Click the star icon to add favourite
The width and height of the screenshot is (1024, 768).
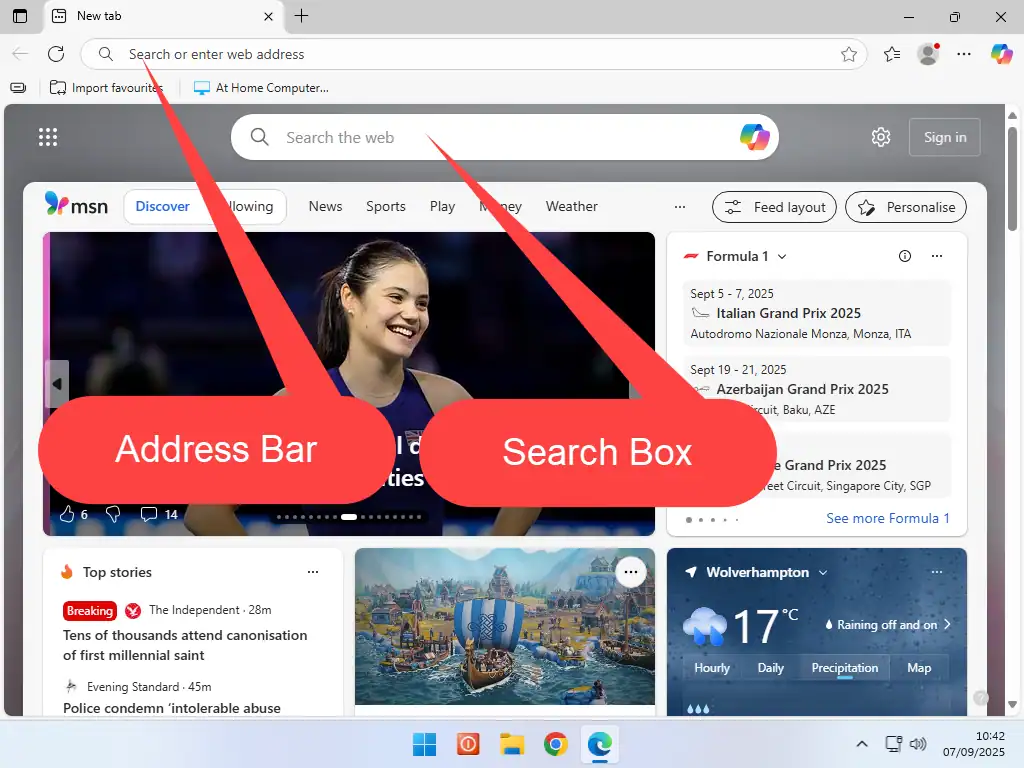click(x=848, y=54)
